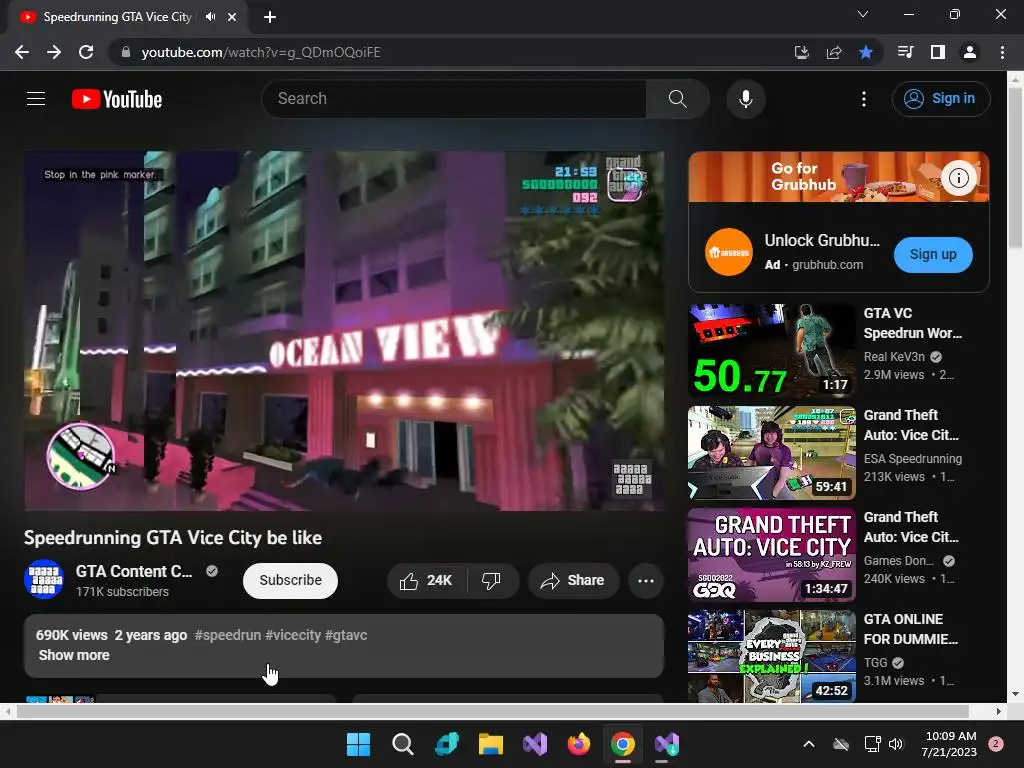This screenshot has width=1024, height=768.
Task: Click the Grubhub ad info icon
Action: (x=958, y=178)
